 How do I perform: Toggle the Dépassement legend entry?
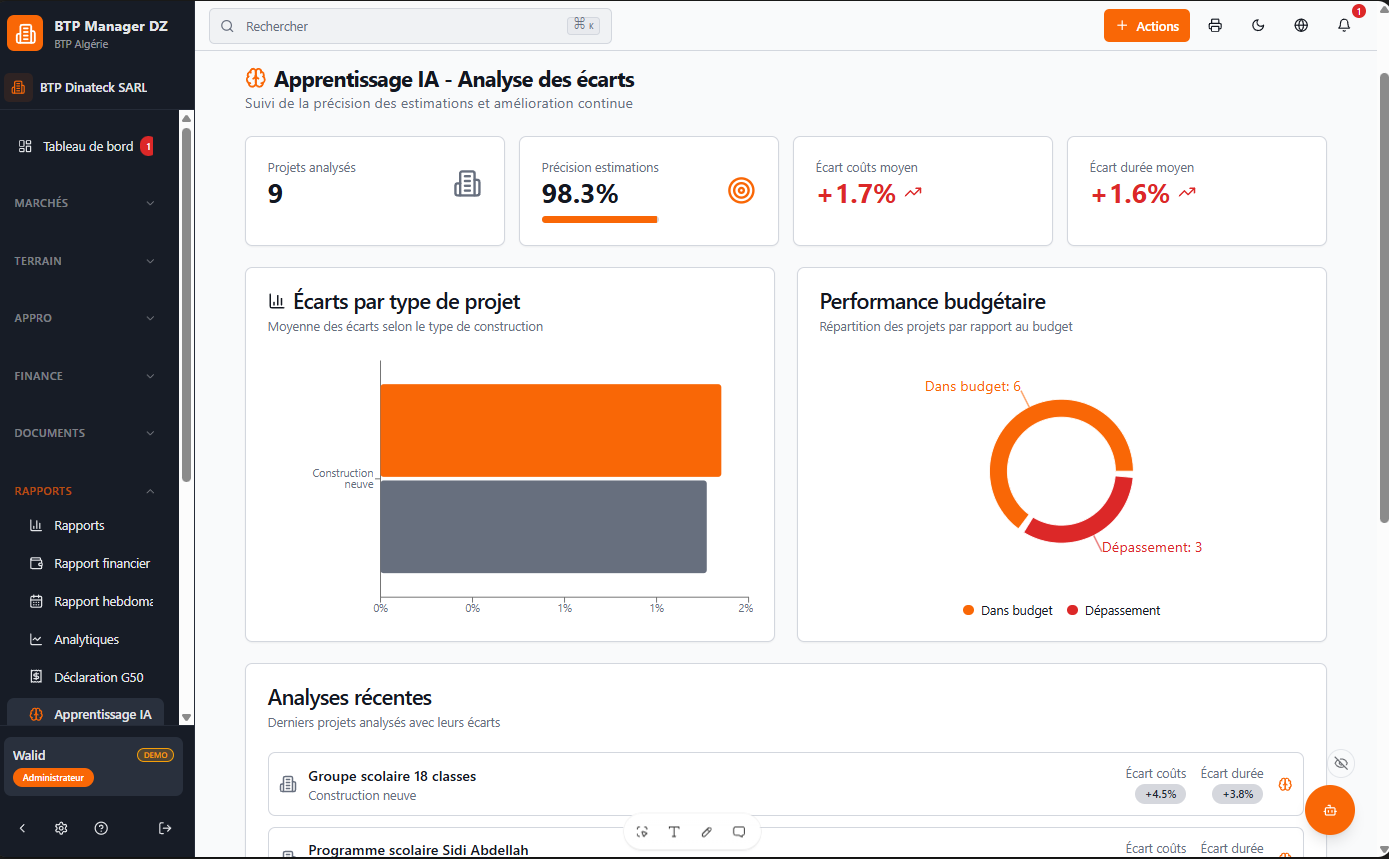click(1114, 611)
